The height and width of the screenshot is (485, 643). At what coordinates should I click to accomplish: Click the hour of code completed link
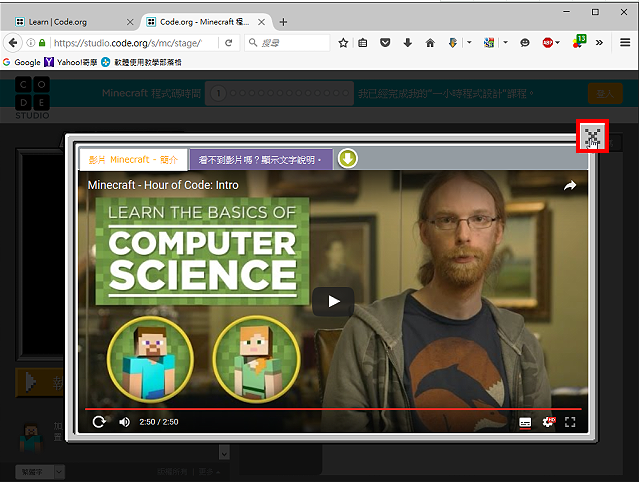click(446, 93)
